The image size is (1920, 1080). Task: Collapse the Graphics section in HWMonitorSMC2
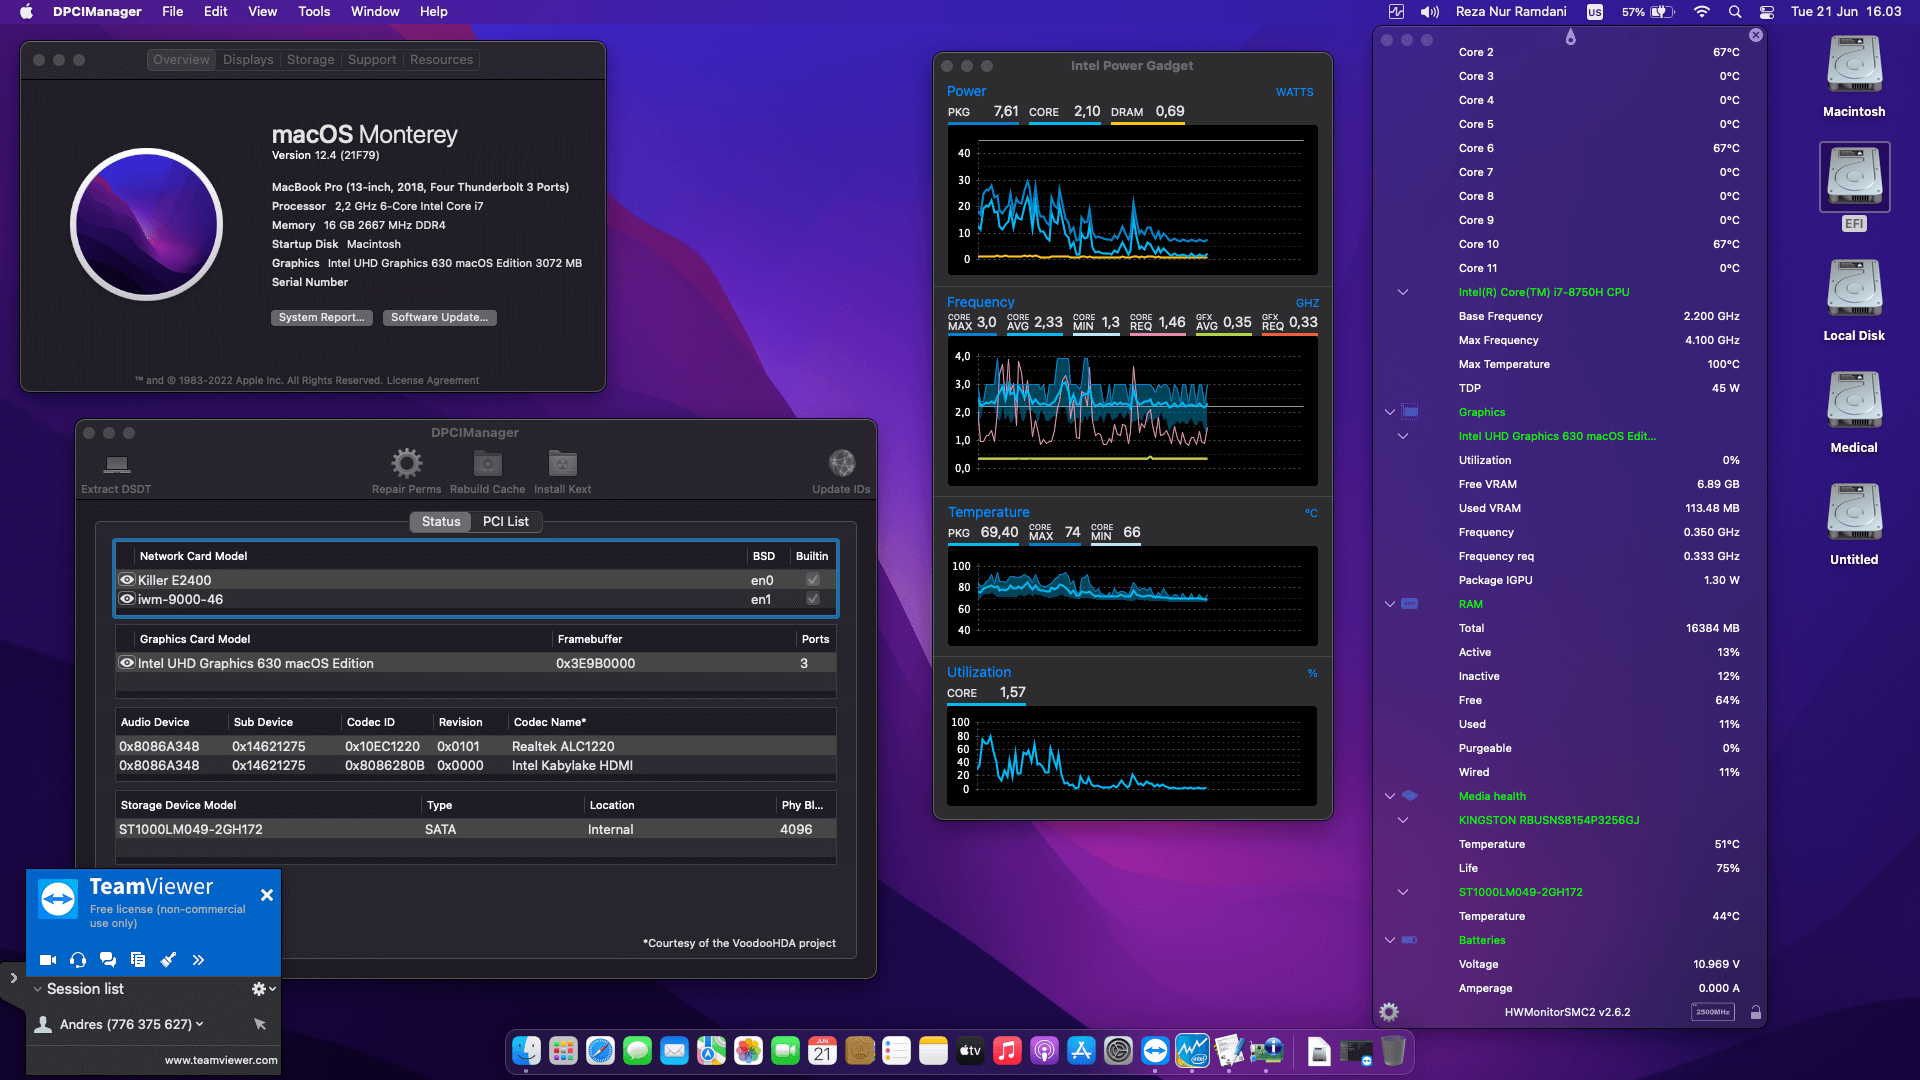1390,412
